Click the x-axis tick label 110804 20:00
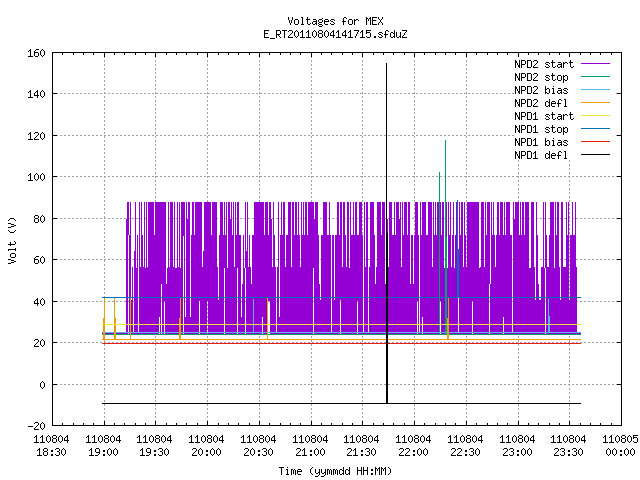This screenshot has height=480, width=640. tap(206, 446)
